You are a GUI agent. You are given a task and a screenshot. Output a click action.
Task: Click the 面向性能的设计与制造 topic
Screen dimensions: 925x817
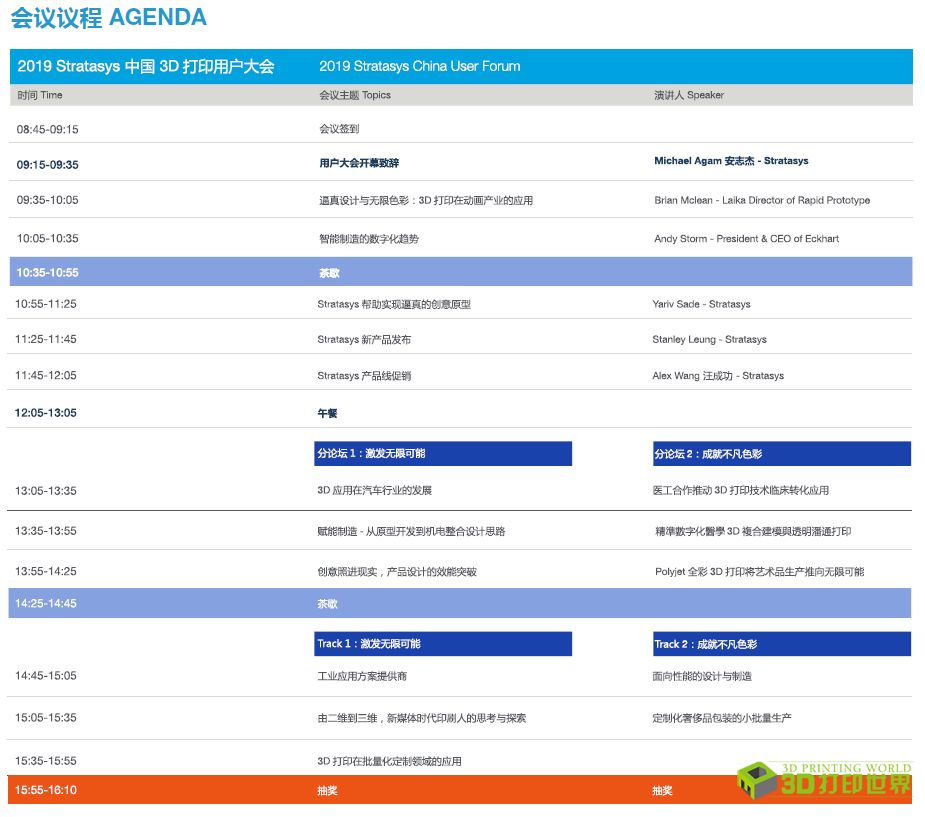pyautogui.click(x=702, y=676)
